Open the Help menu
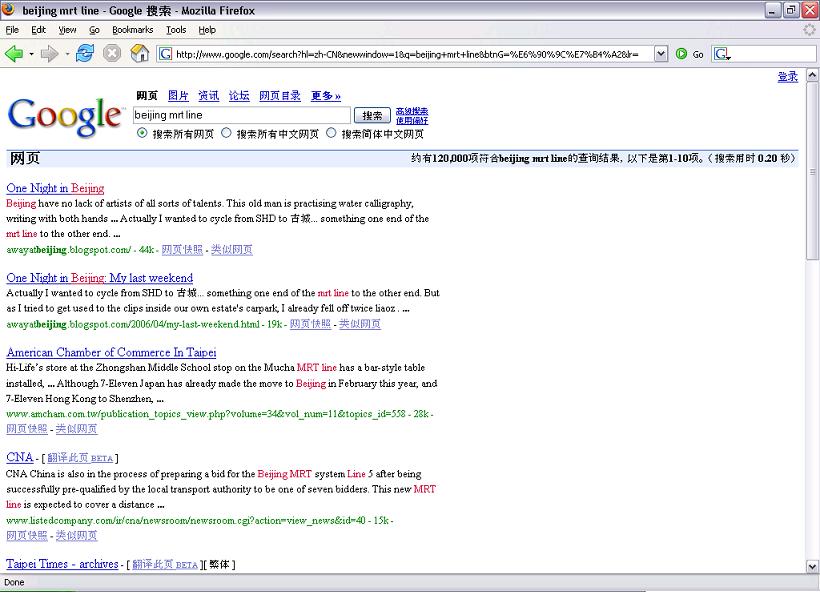The image size is (820, 595). (x=207, y=30)
